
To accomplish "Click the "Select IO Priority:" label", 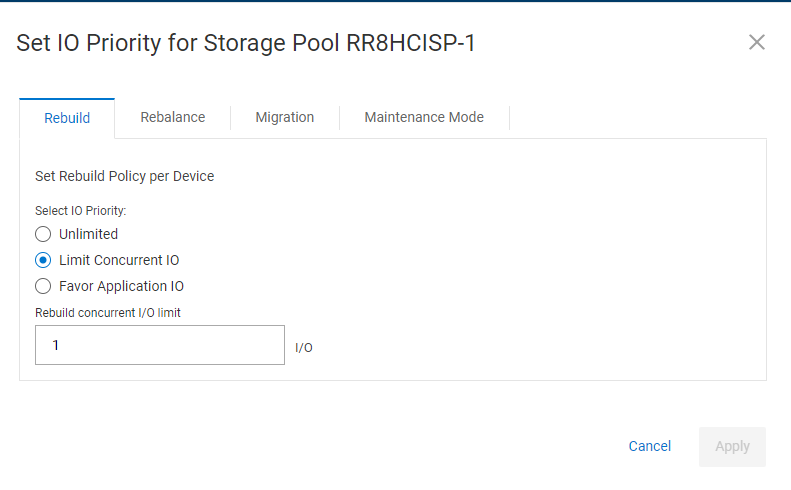I will [81, 211].
